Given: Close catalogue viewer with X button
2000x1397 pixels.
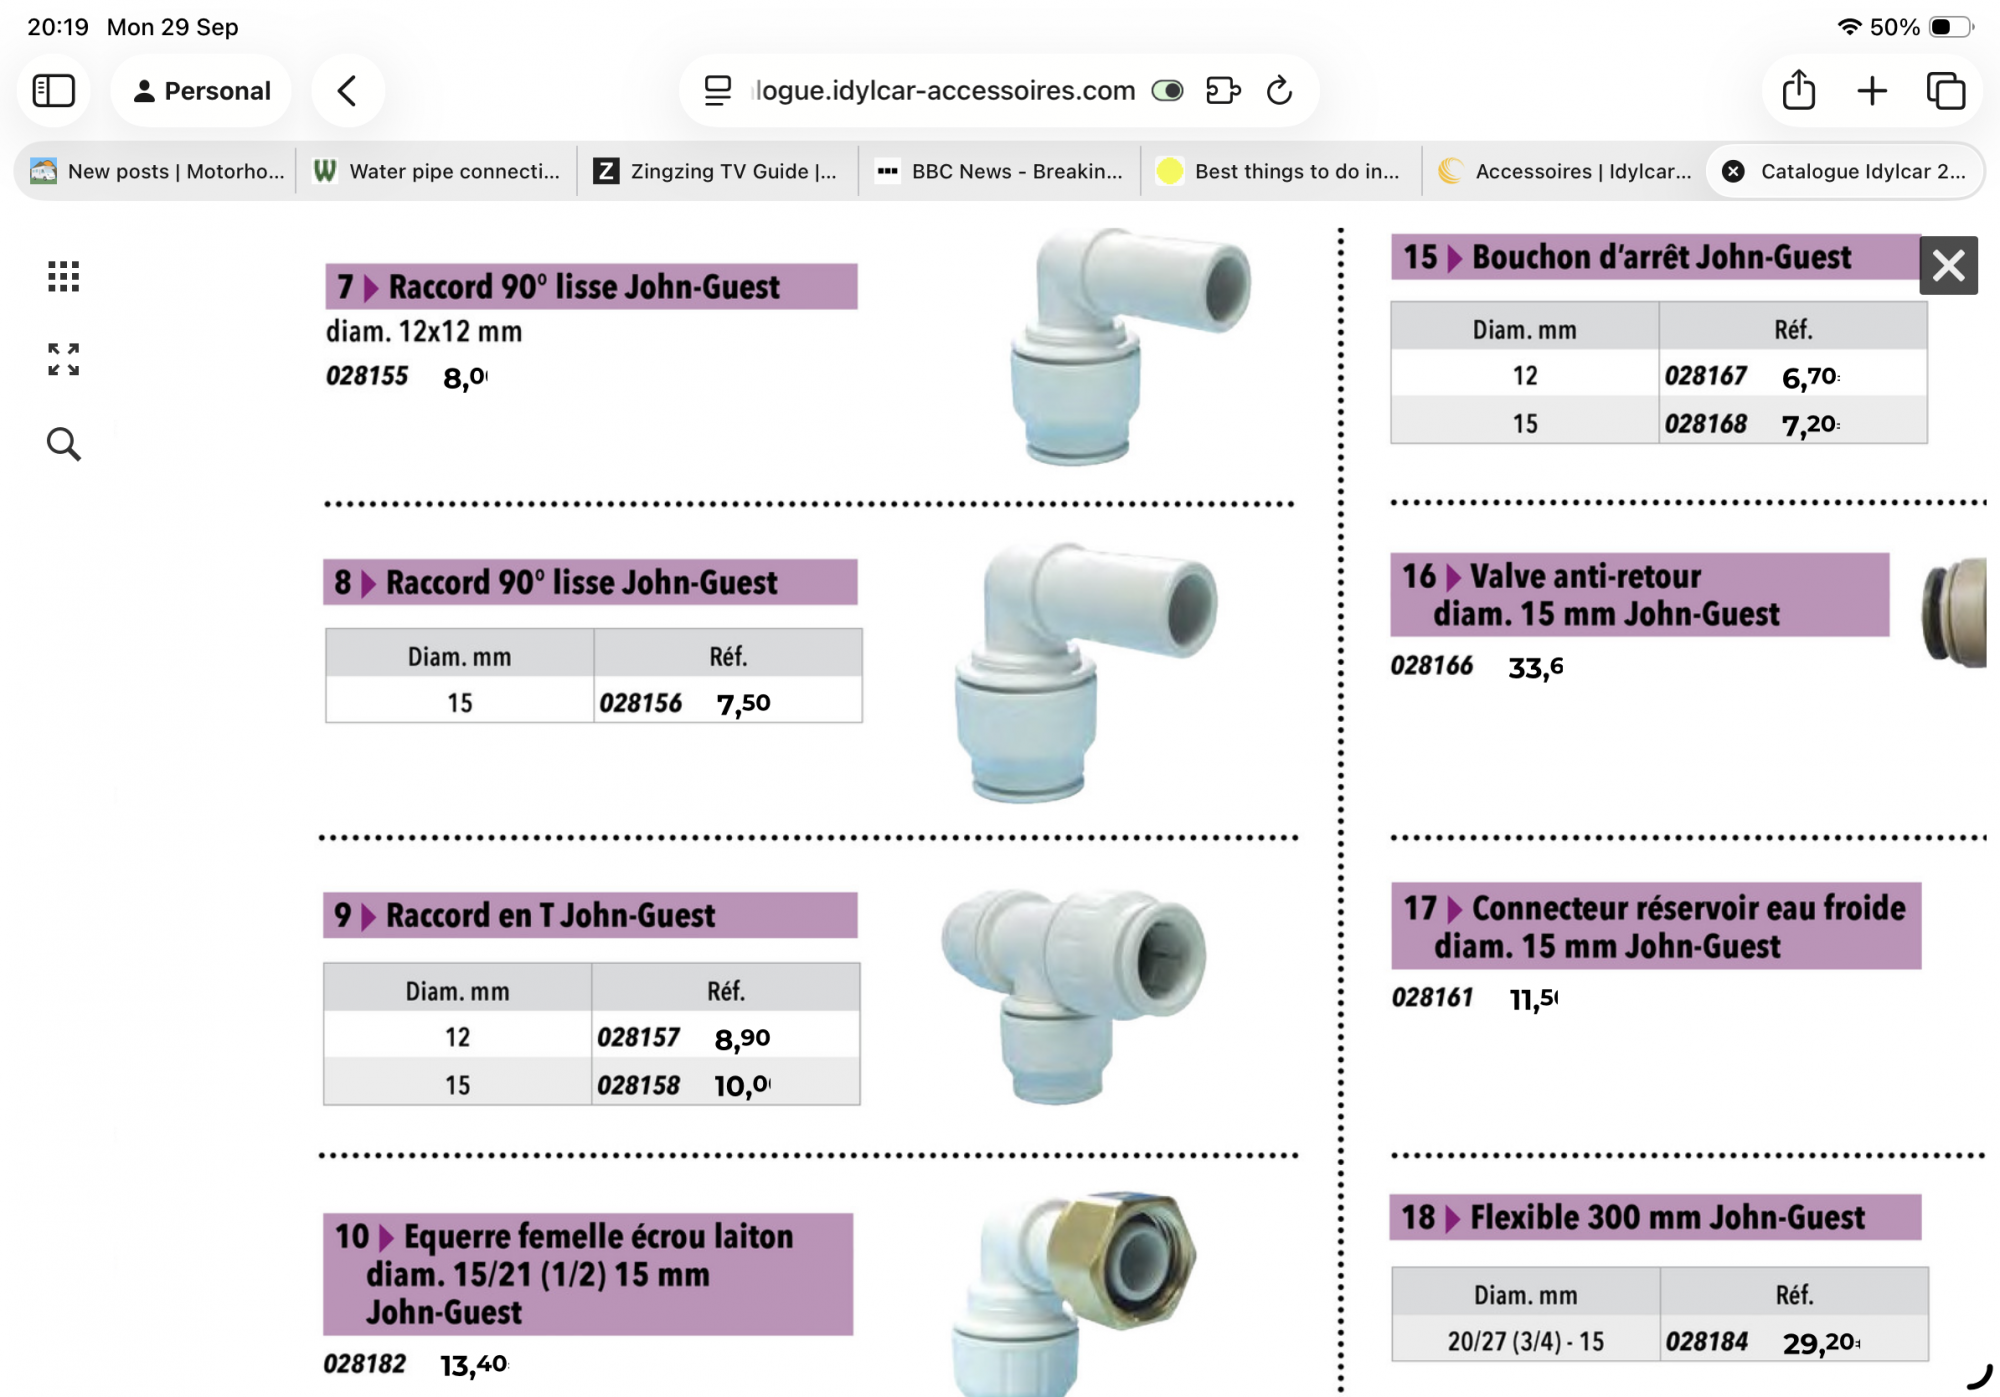Looking at the screenshot, I should point(1948,266).
